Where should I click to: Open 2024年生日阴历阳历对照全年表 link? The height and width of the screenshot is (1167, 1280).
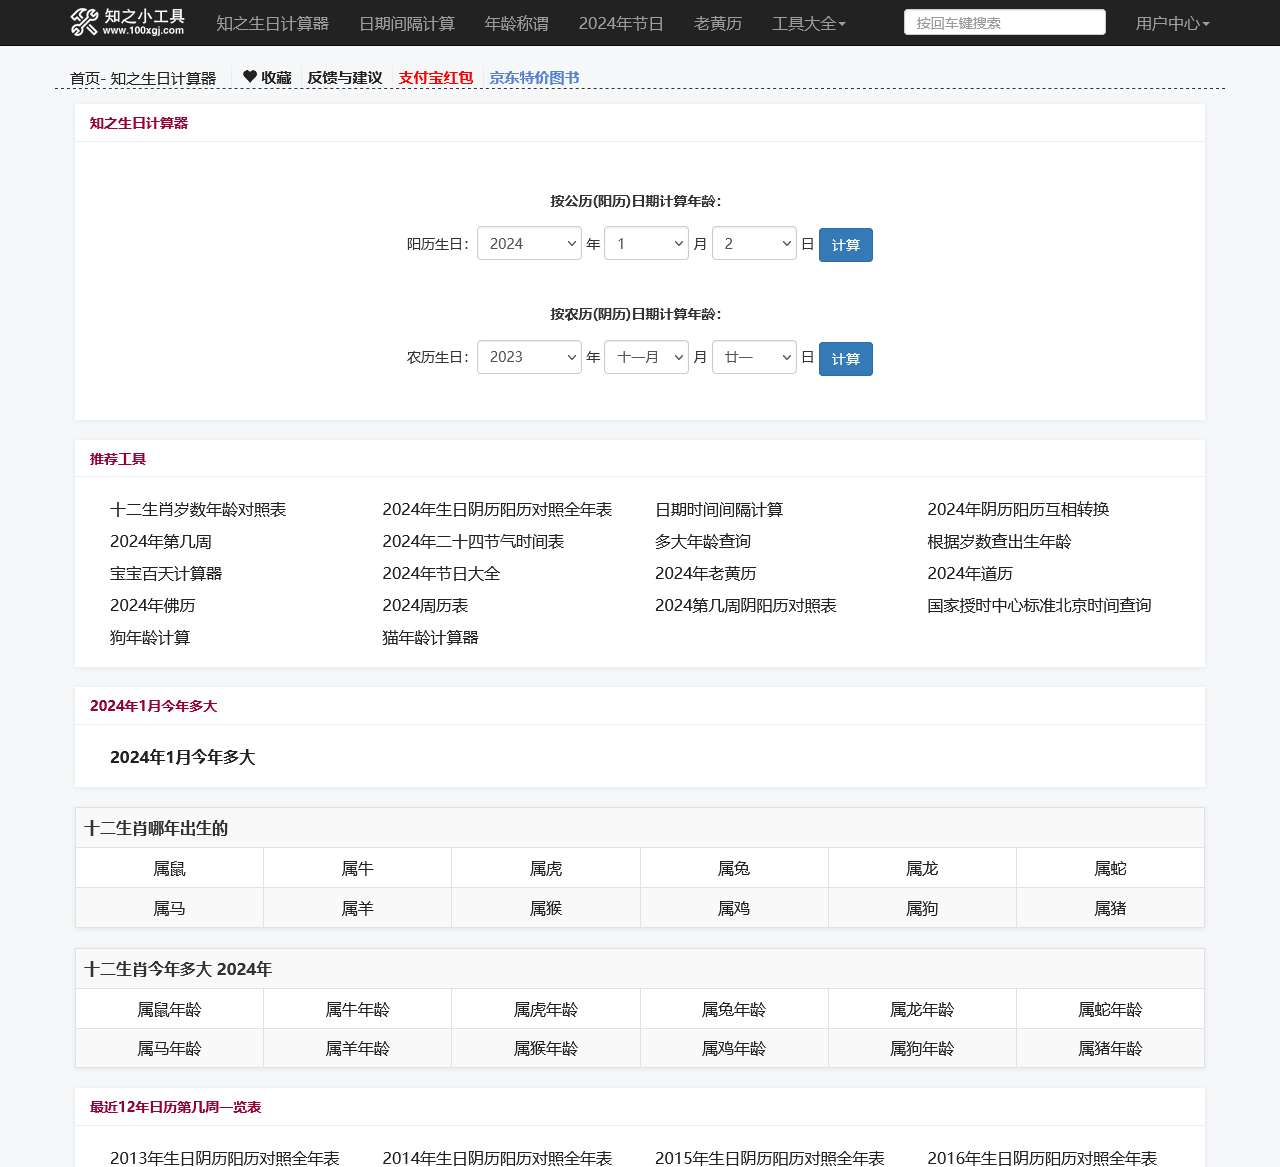click(497, 509)
